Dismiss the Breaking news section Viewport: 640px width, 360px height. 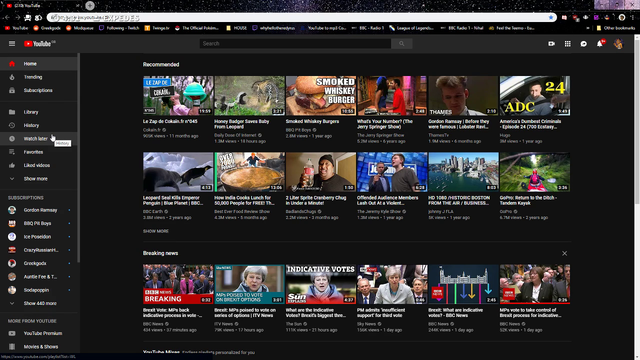click(564, 253)
